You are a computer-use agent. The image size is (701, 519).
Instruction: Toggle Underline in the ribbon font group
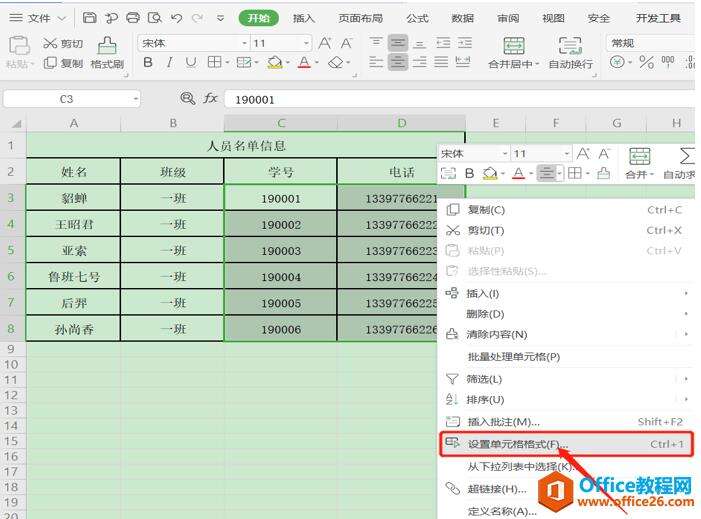coord(190,63)
